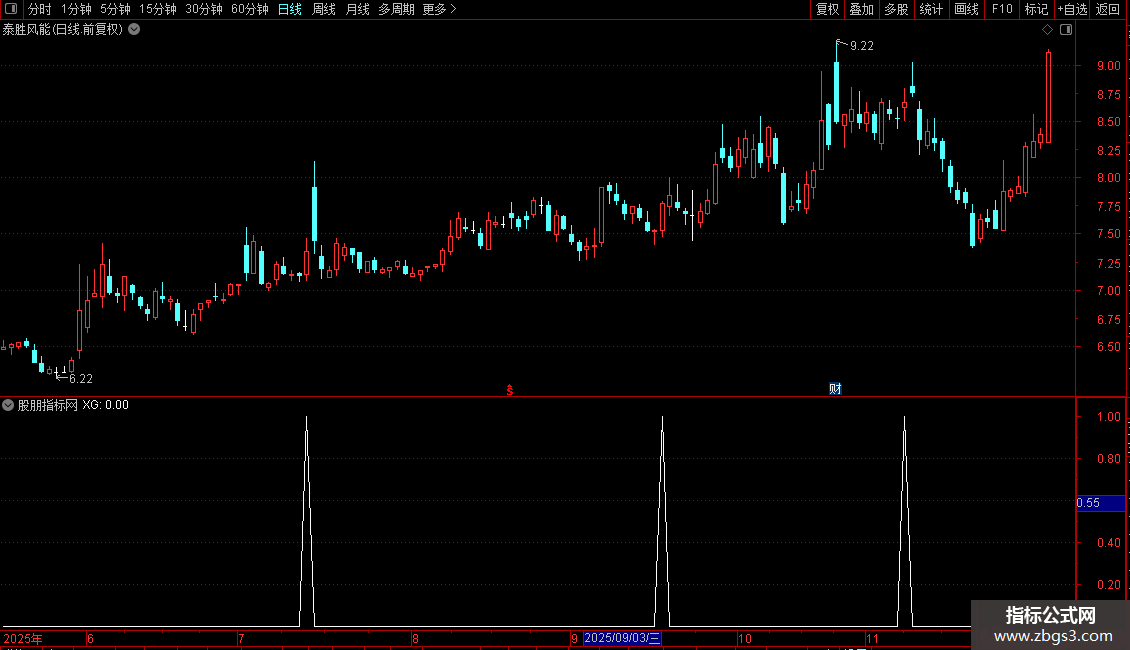Screen dimensions: 1130x650
Task: Click the 7.00 price axis label
Action: click(x=1108, y=290)
